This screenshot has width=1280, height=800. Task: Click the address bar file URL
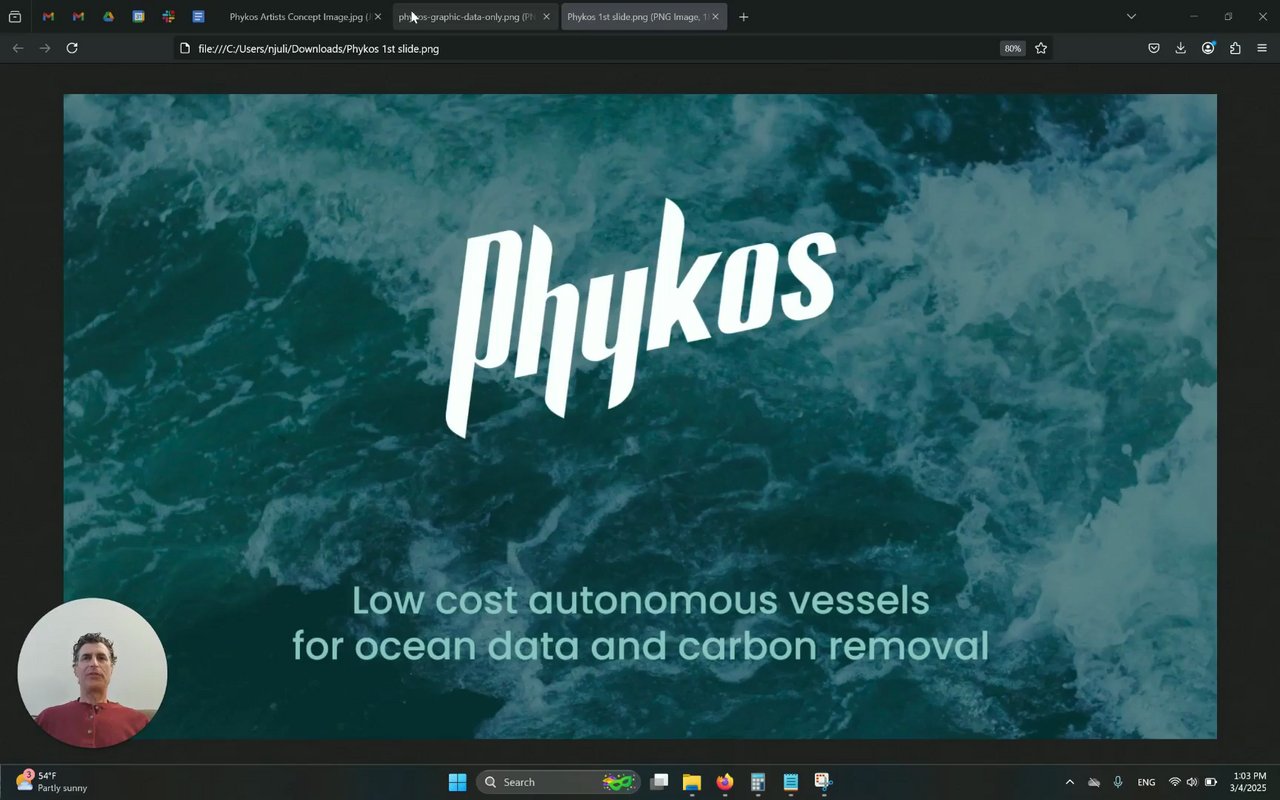pos(318,48)
